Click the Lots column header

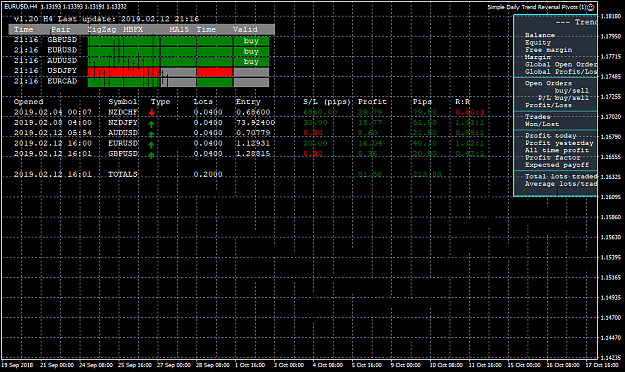pos(203,102)
